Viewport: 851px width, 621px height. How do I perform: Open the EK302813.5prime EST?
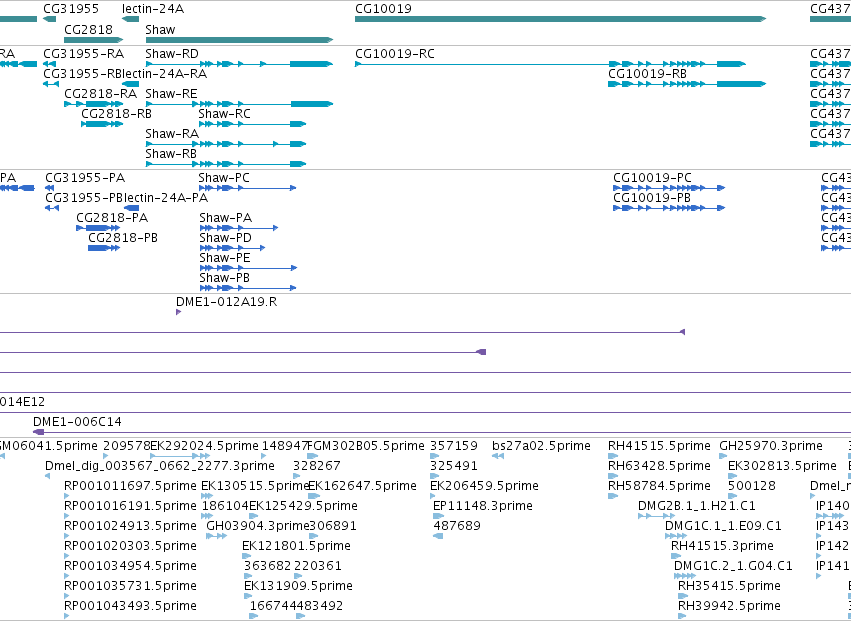tap(733, 476)
